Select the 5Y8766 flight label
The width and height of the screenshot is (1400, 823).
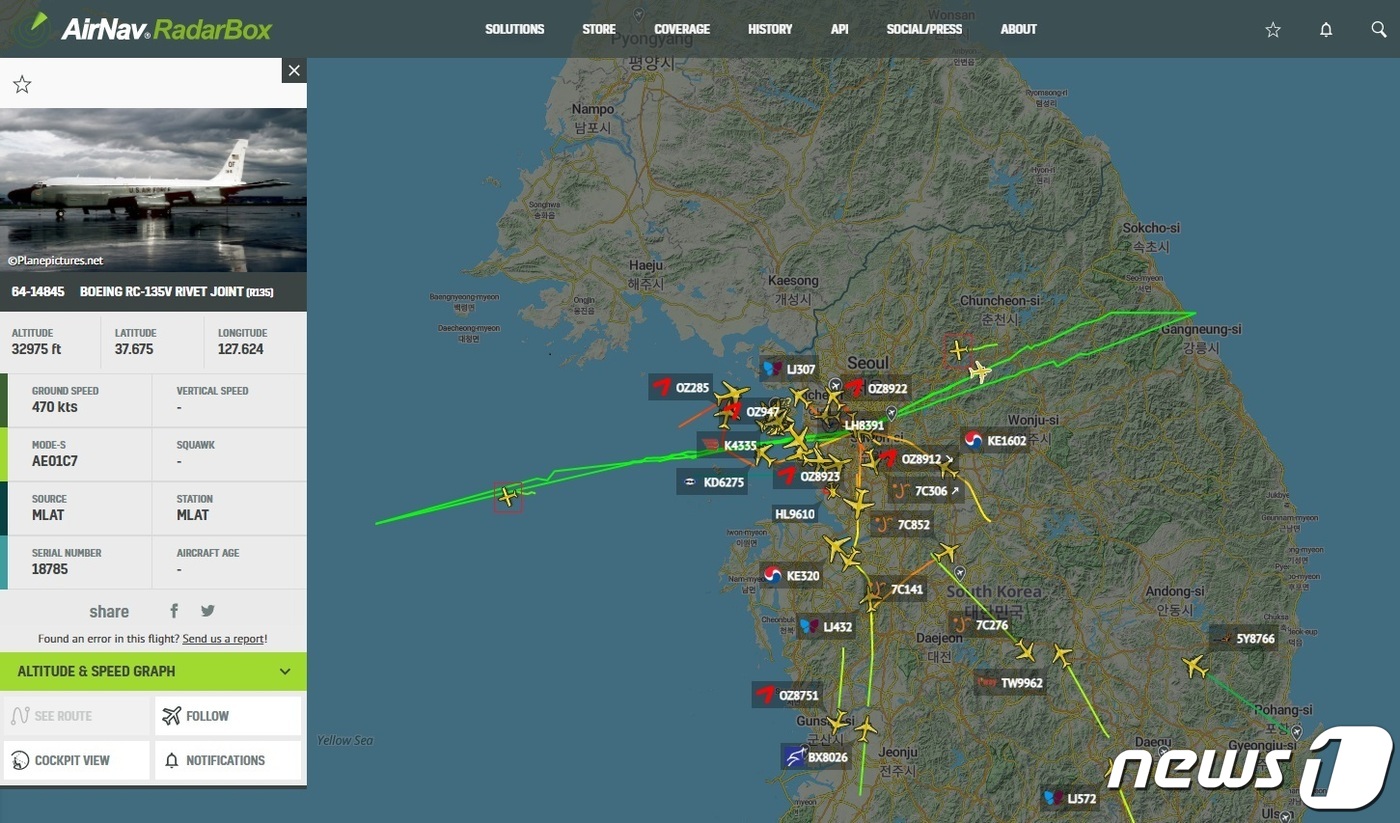coord(1243,638)
